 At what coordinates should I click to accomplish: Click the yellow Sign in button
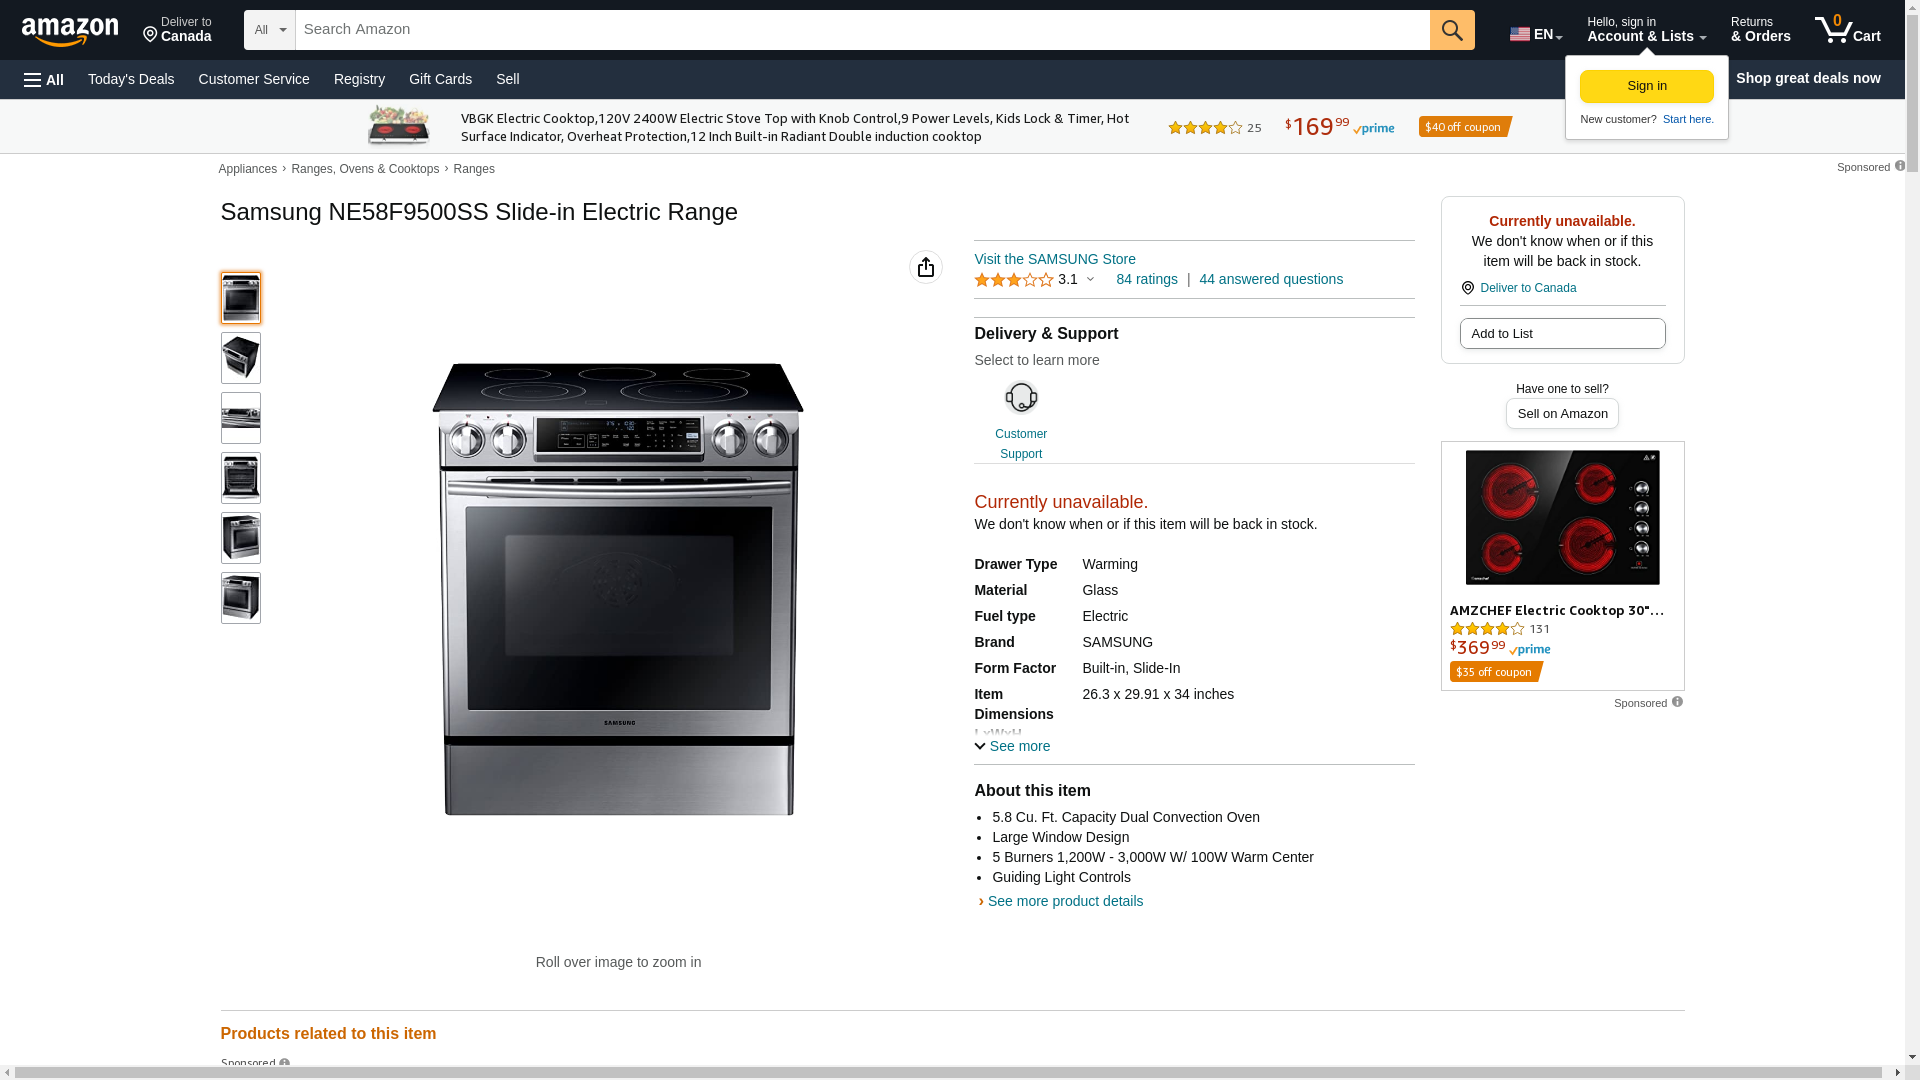[x=1647, y=86]
